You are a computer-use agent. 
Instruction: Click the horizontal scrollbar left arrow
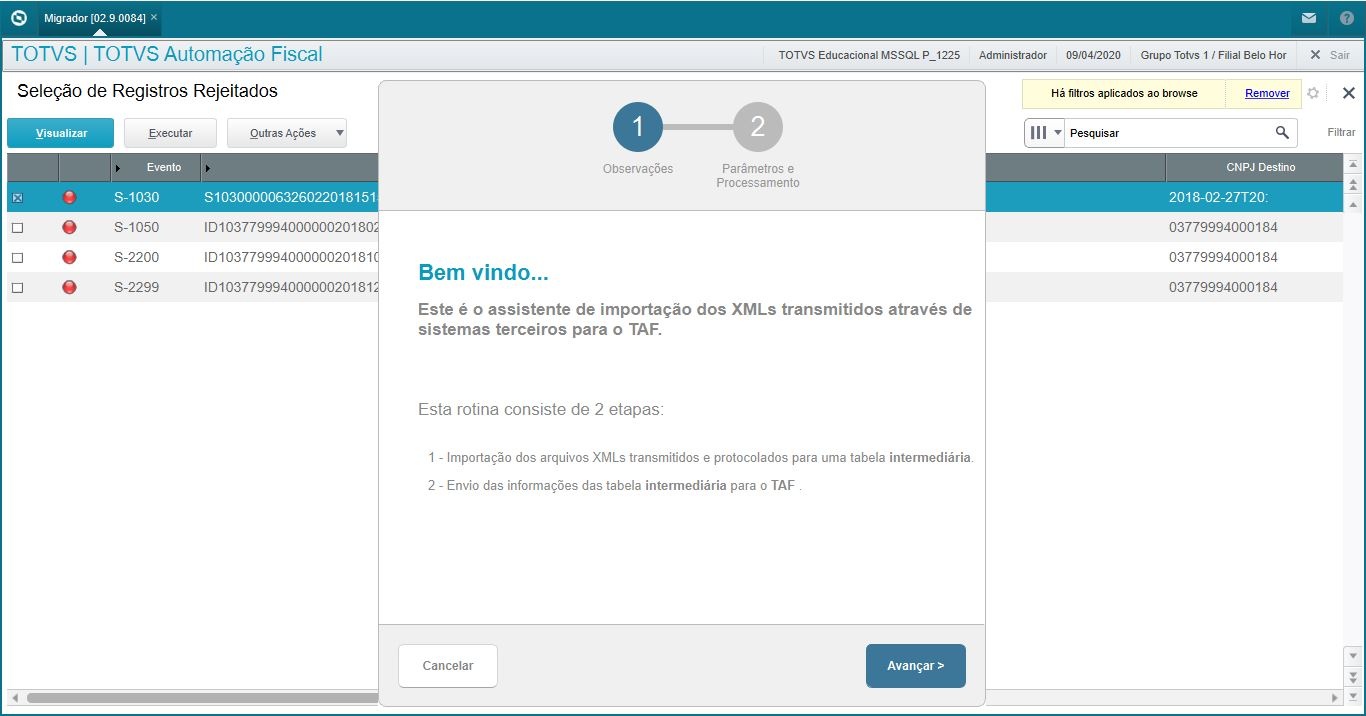15,697
